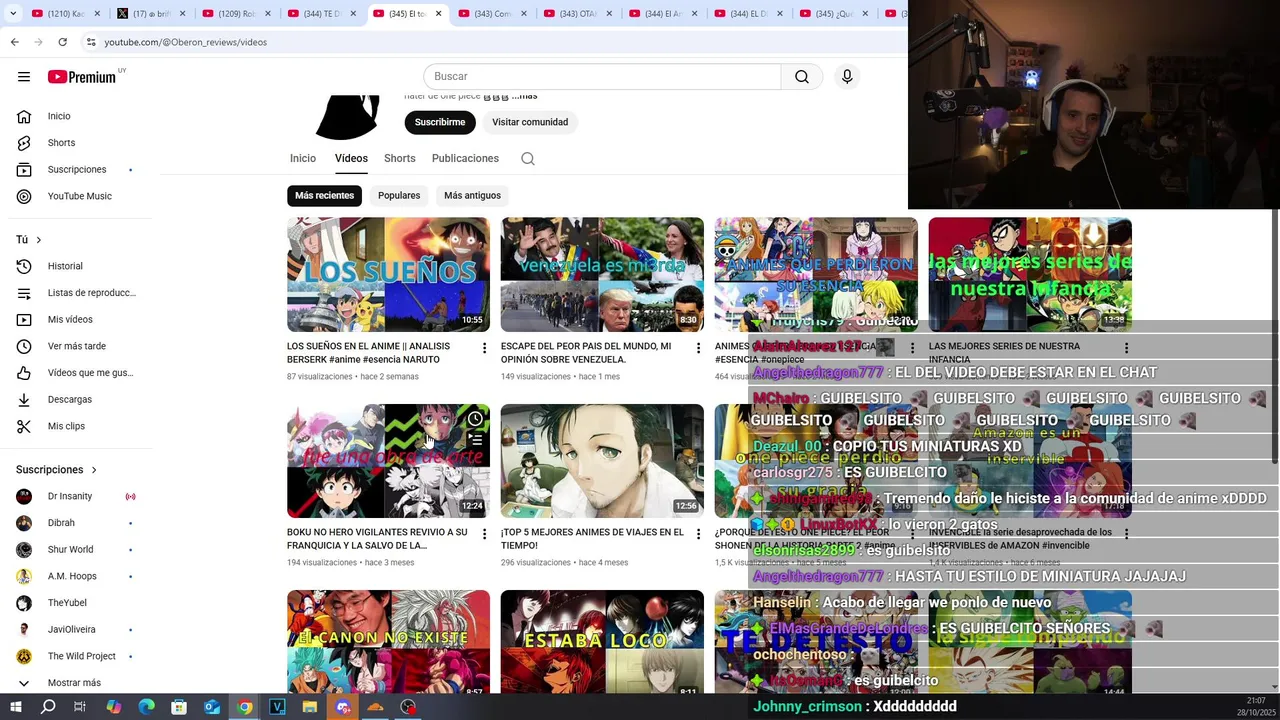The height and width of the screenshot is (720, 1280).
Task: Go back in browser
Action: tap(15, 42)
